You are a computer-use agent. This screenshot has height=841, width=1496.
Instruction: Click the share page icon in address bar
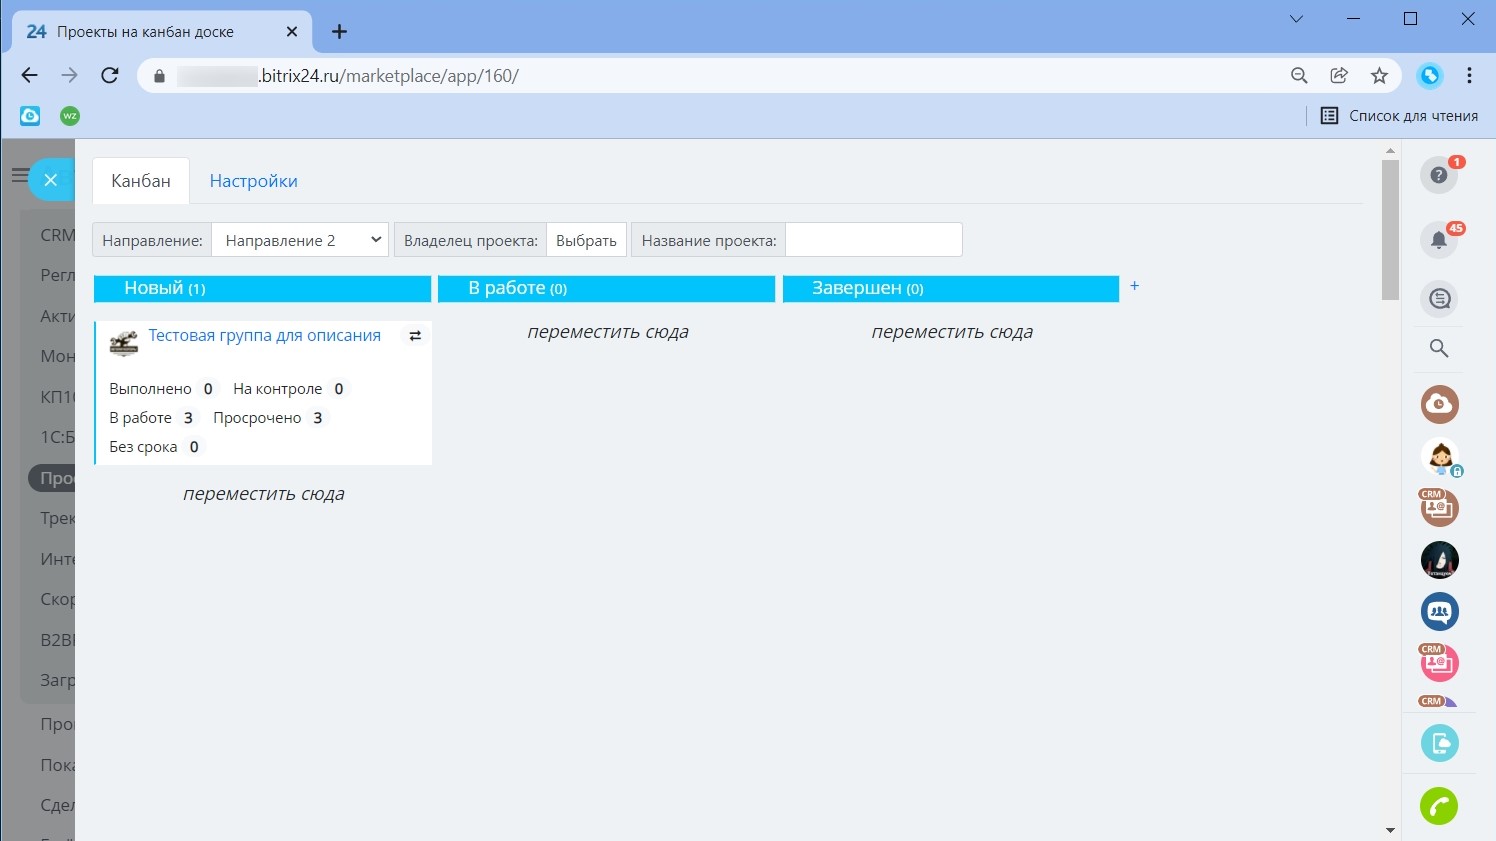1339,76
